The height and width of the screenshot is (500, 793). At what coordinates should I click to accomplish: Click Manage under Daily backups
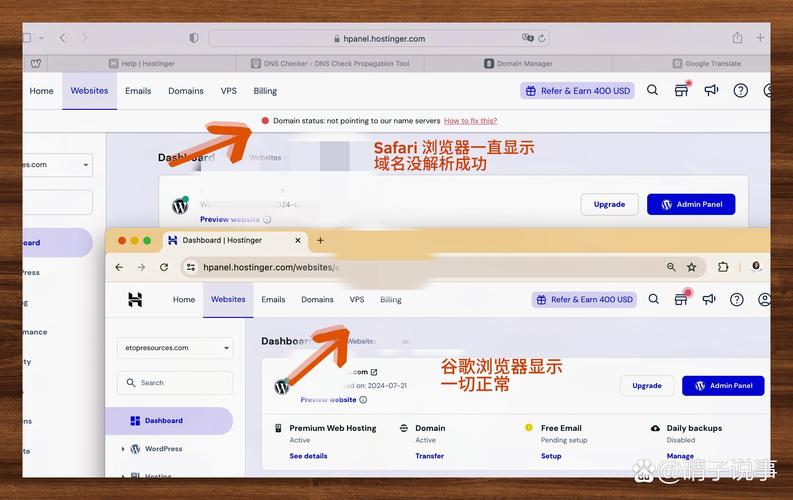680,456
